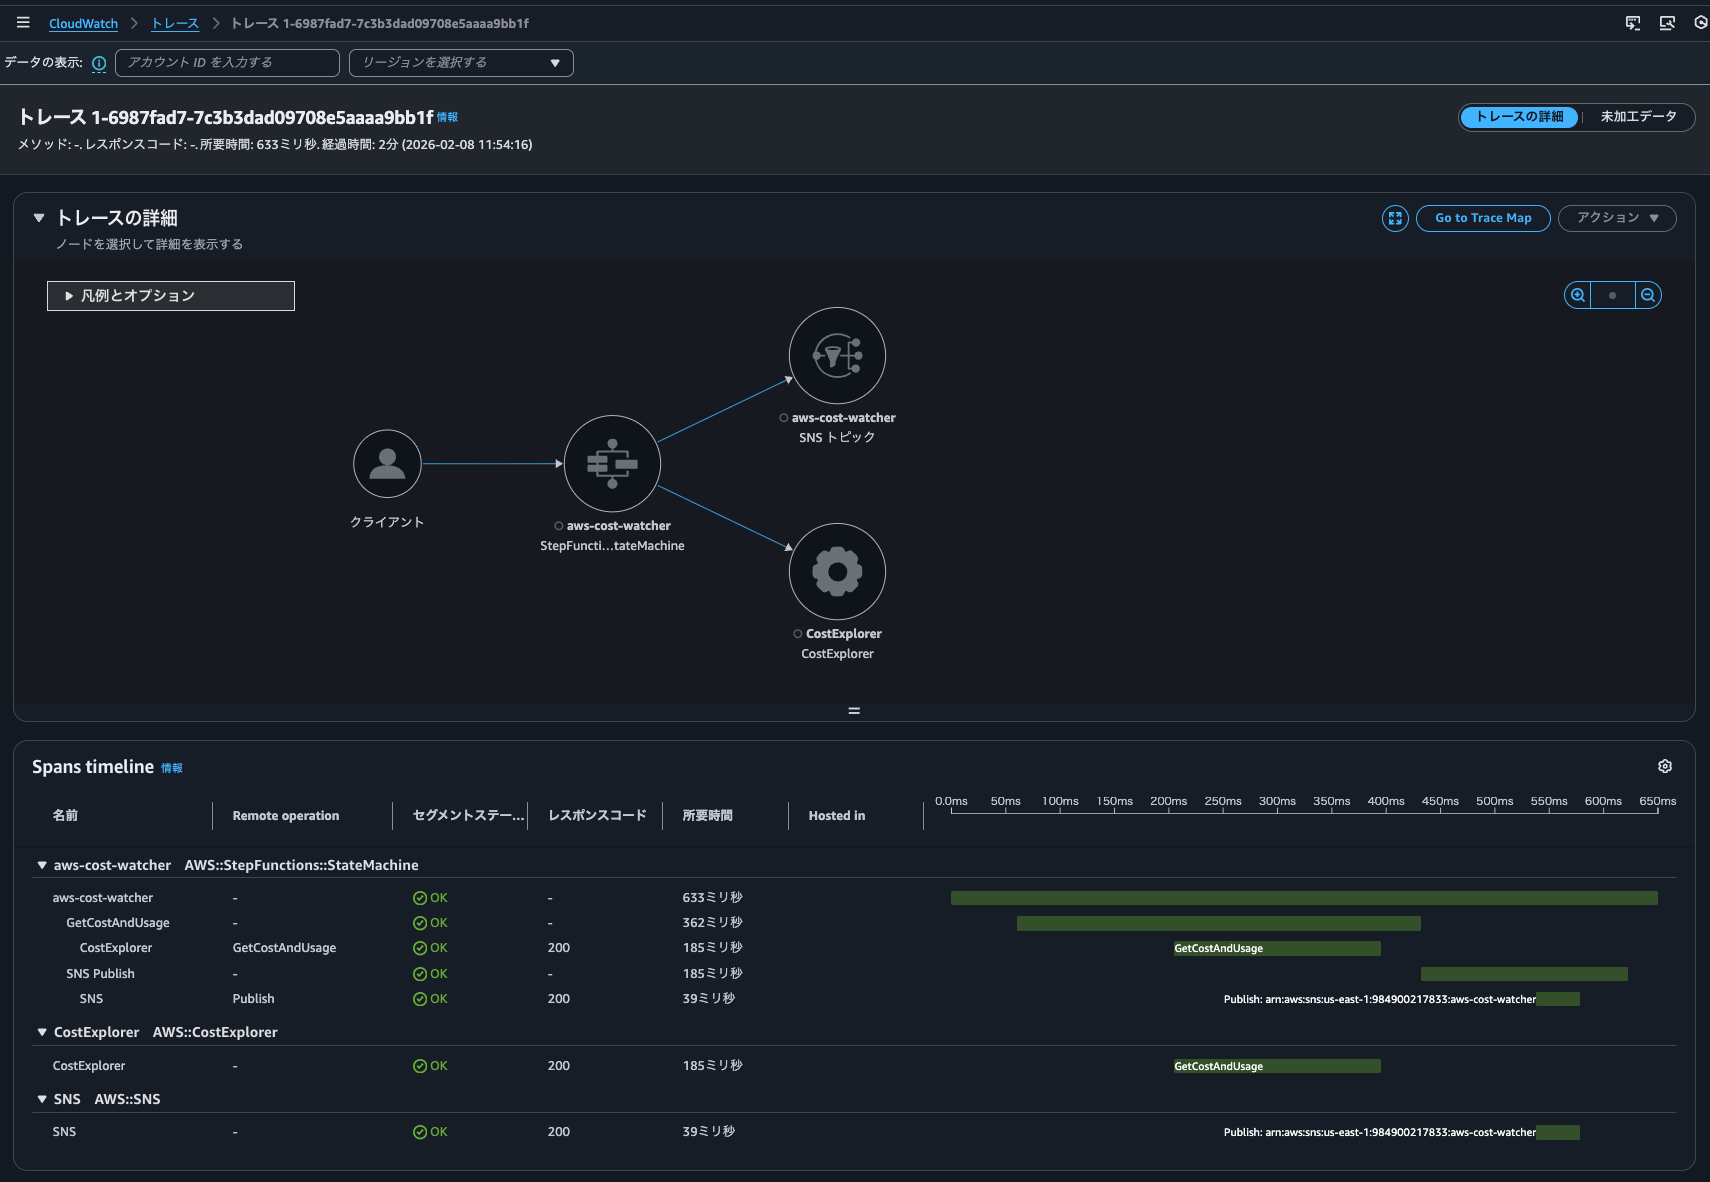The width and height of the screenshot is (1710, 1182).
Task: Collapse the CostExplorer AWS::CostExplorer group
Action: (x=42, y=1032)
